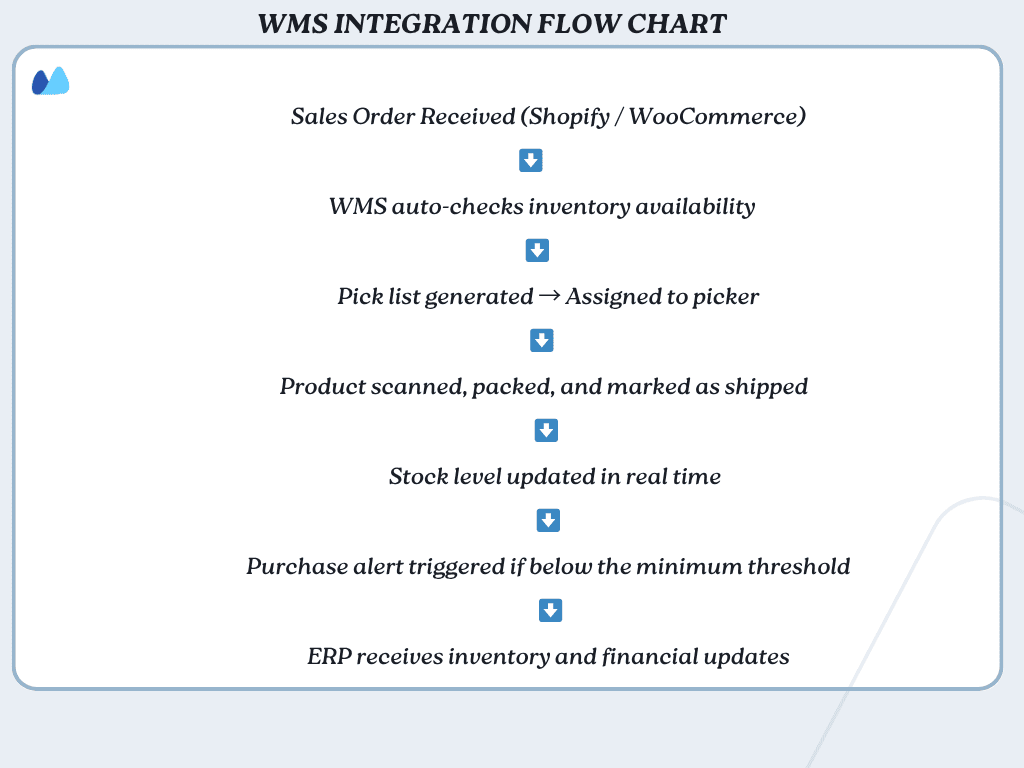
Task: Click down arrow below Product scanned step
Action: pyautogui.click(x=546, y=431)
